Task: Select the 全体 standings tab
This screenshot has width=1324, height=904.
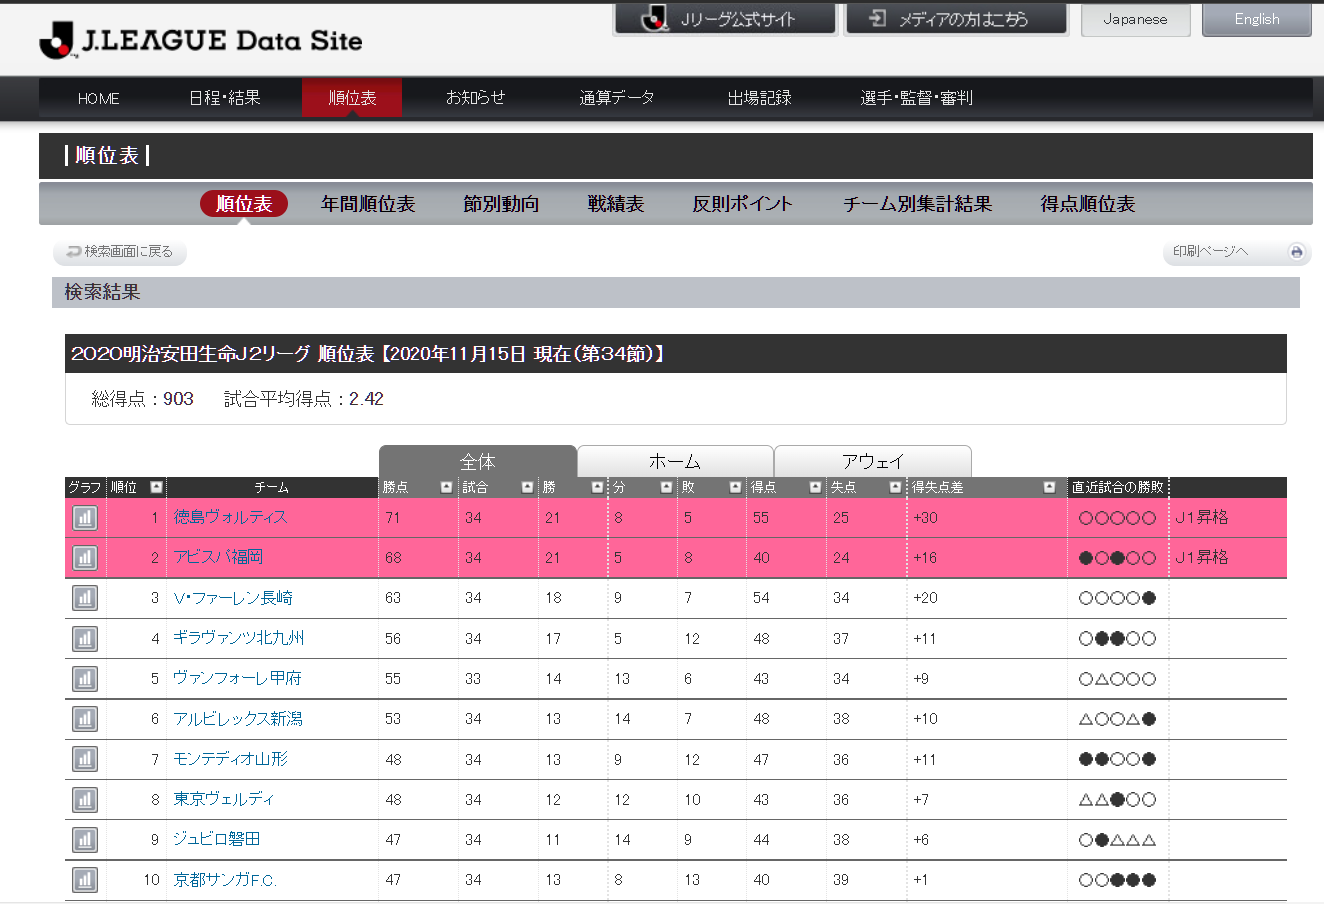Action: [x=478, y=461]
